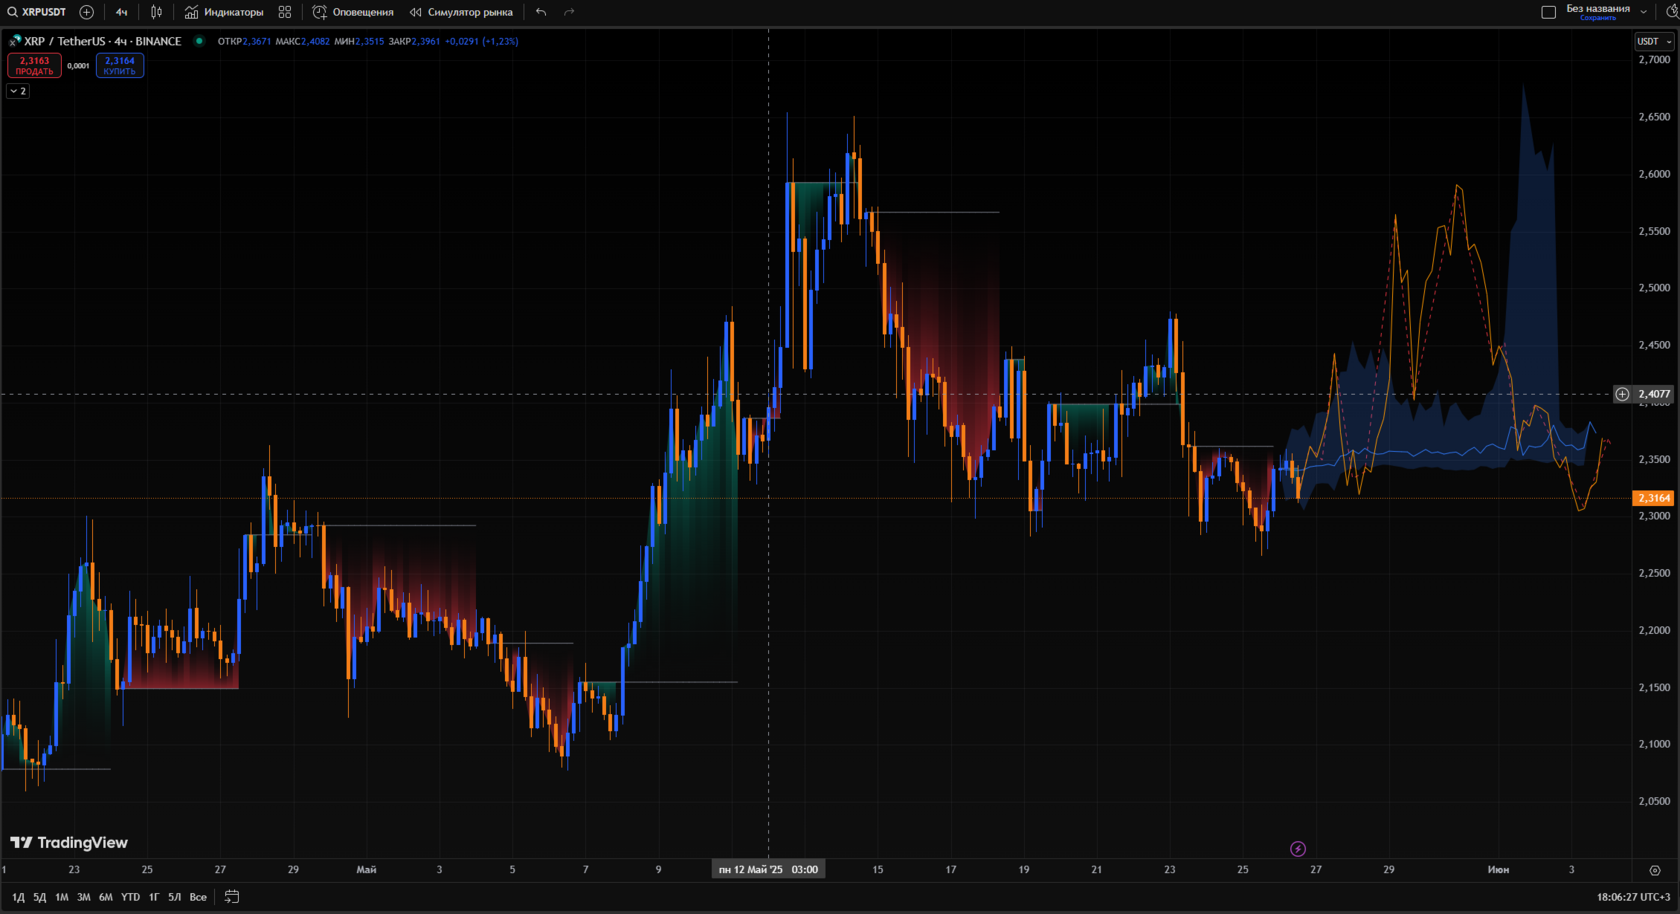Screen dimensions: 1680x914
Task: Redo the last chart action
Action: click(x=569, y=12)
